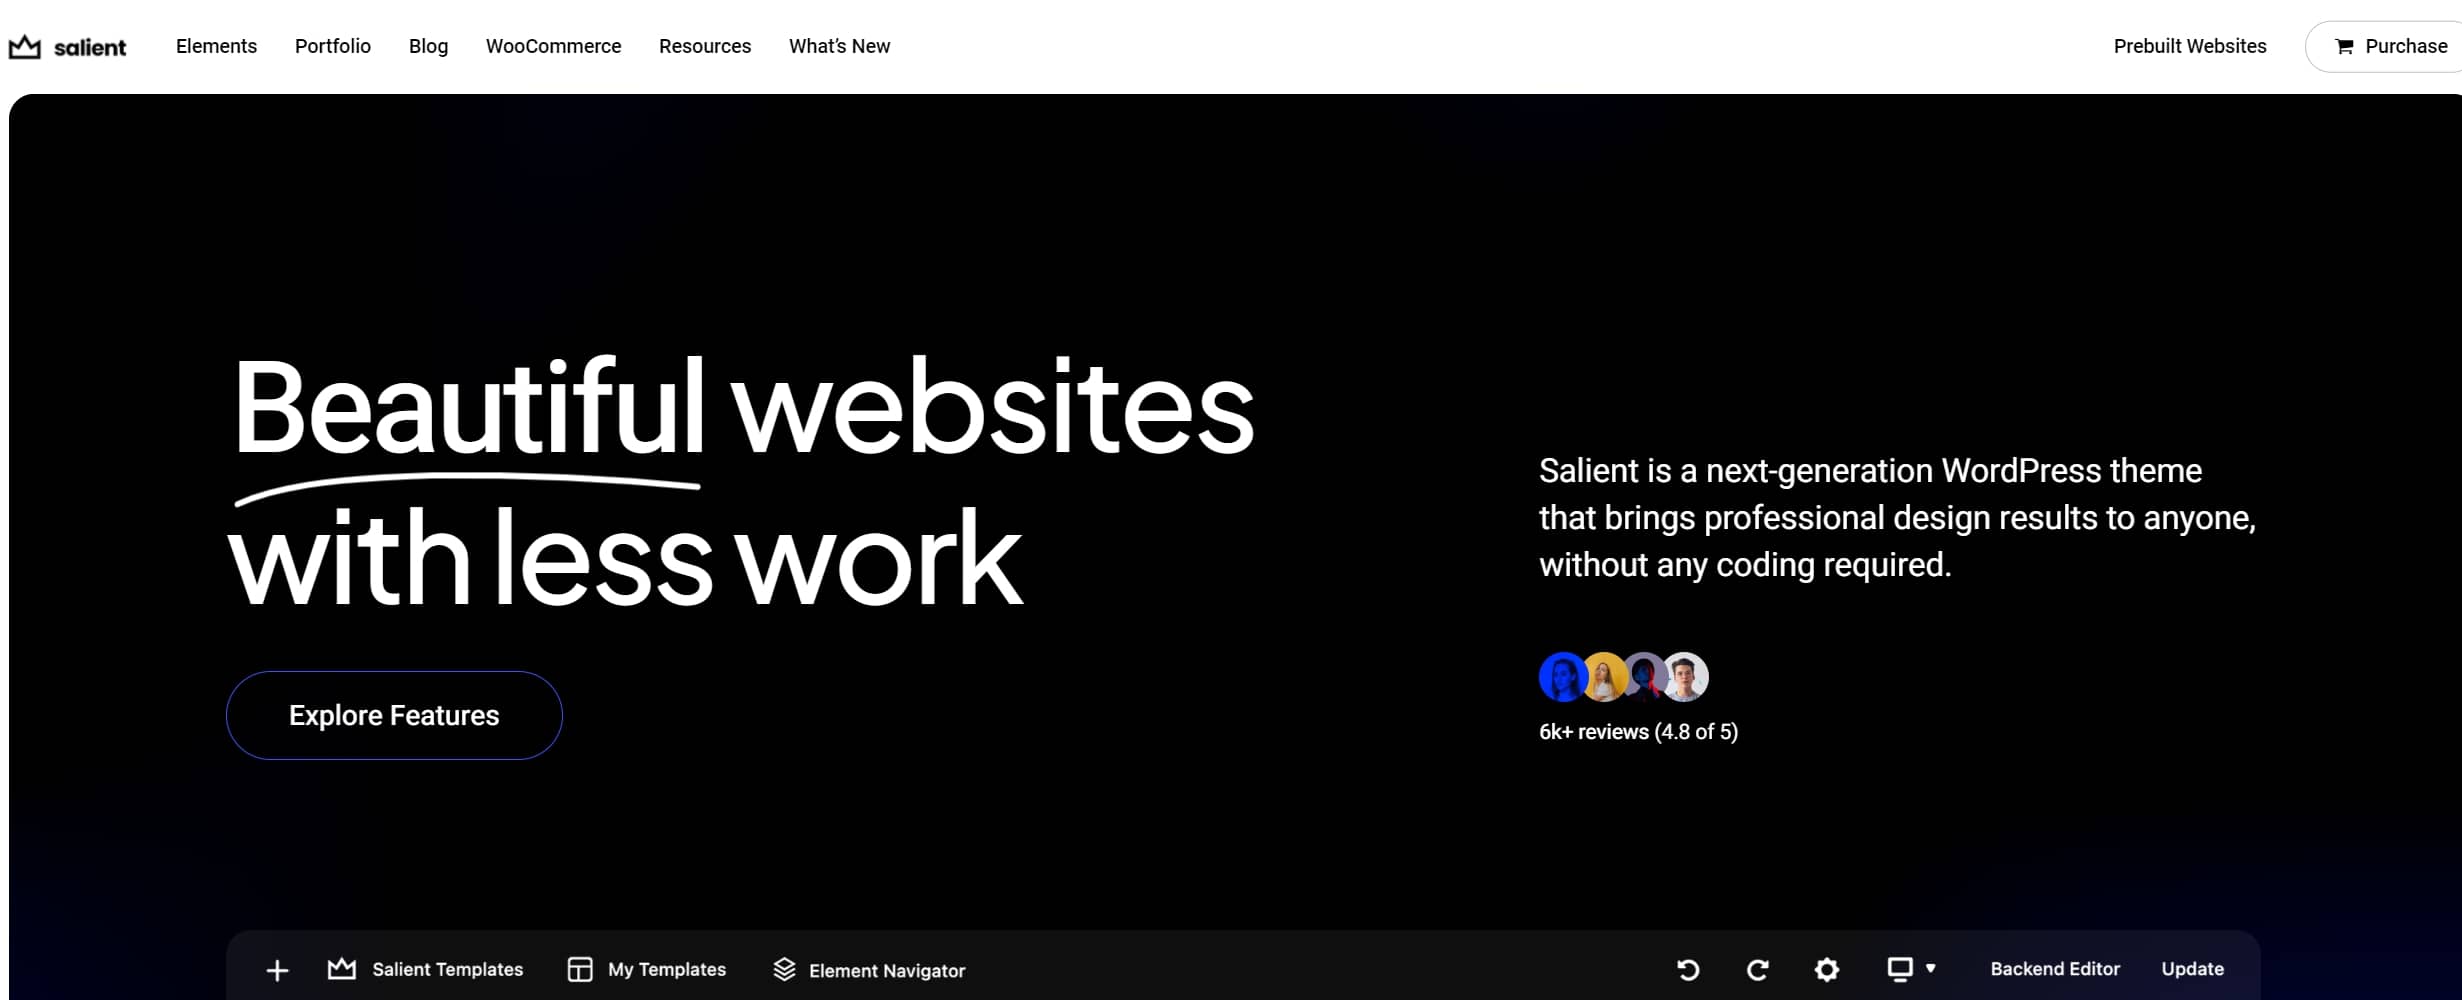Image resolution: width=2462 pixels, height=1000 pixels.
Task: Click the redo arrow icon
Action: pyautogui.click(x=1757, y=969)
